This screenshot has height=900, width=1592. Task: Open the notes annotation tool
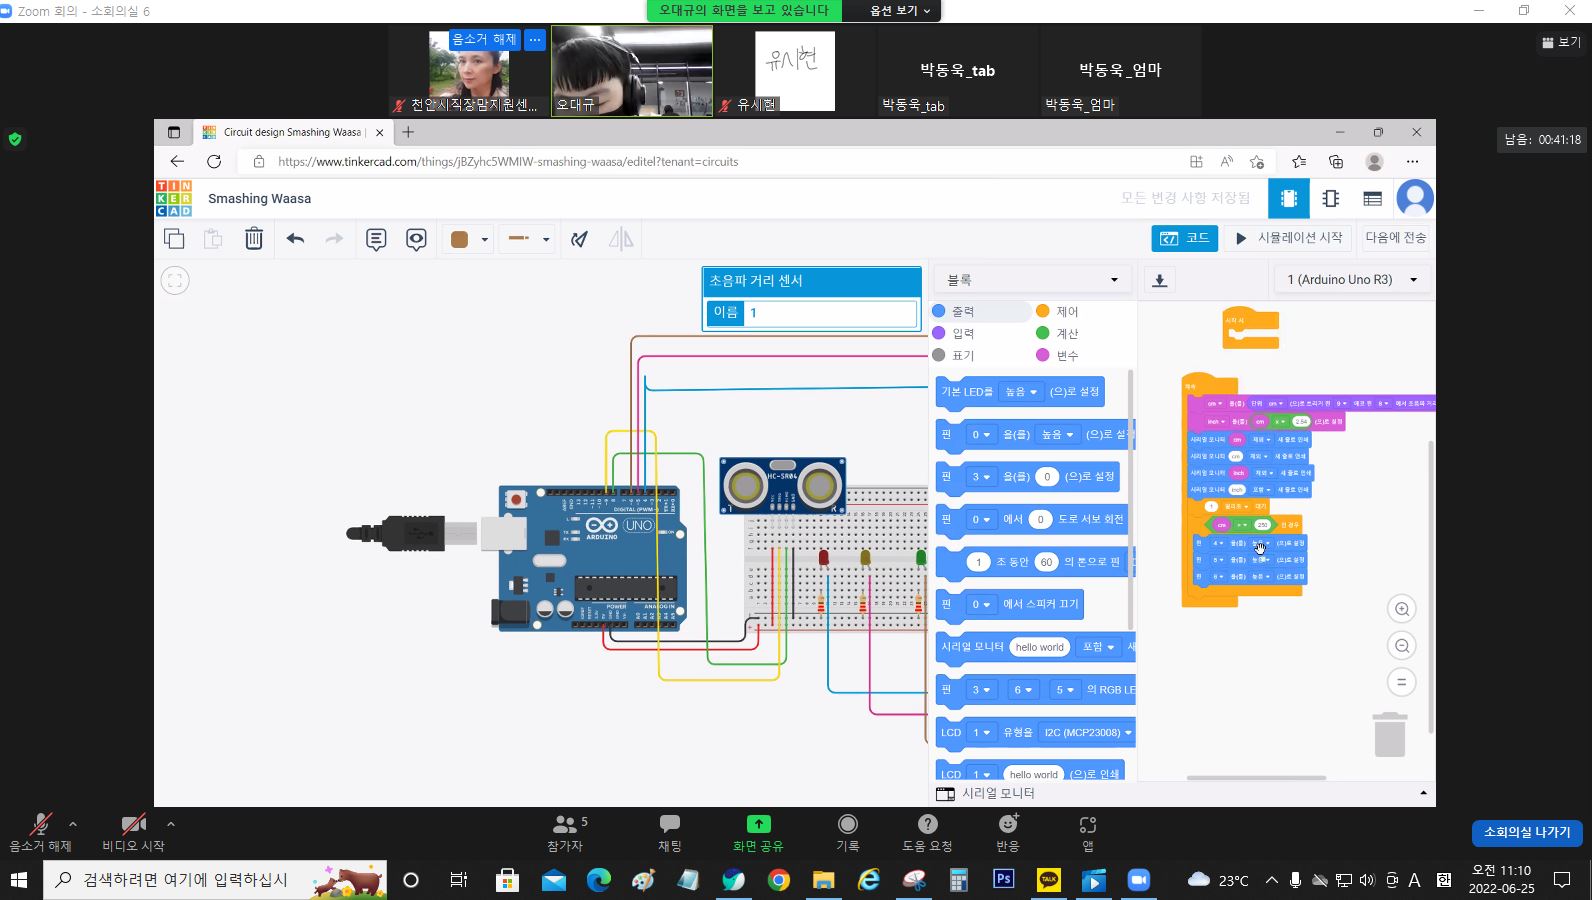coord(376,239)
